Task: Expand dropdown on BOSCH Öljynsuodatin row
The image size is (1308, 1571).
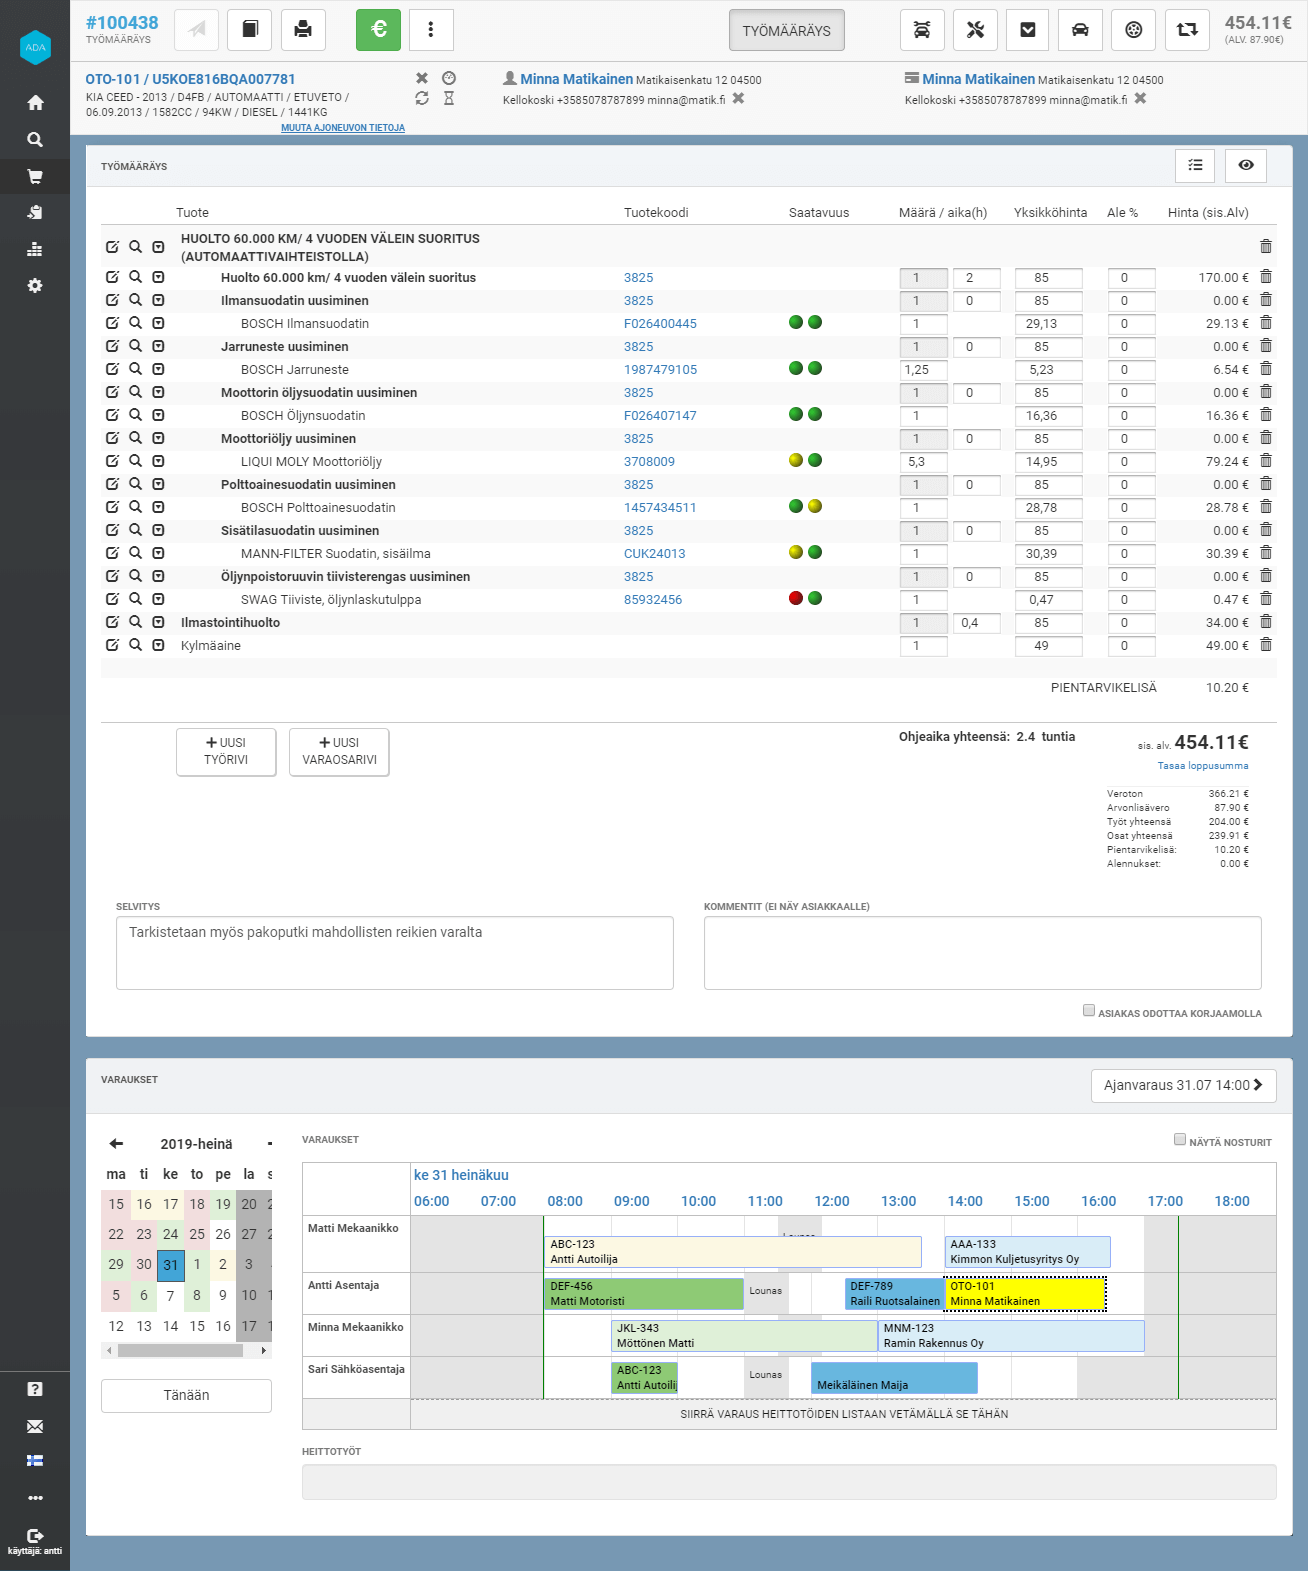Action: 158,415
